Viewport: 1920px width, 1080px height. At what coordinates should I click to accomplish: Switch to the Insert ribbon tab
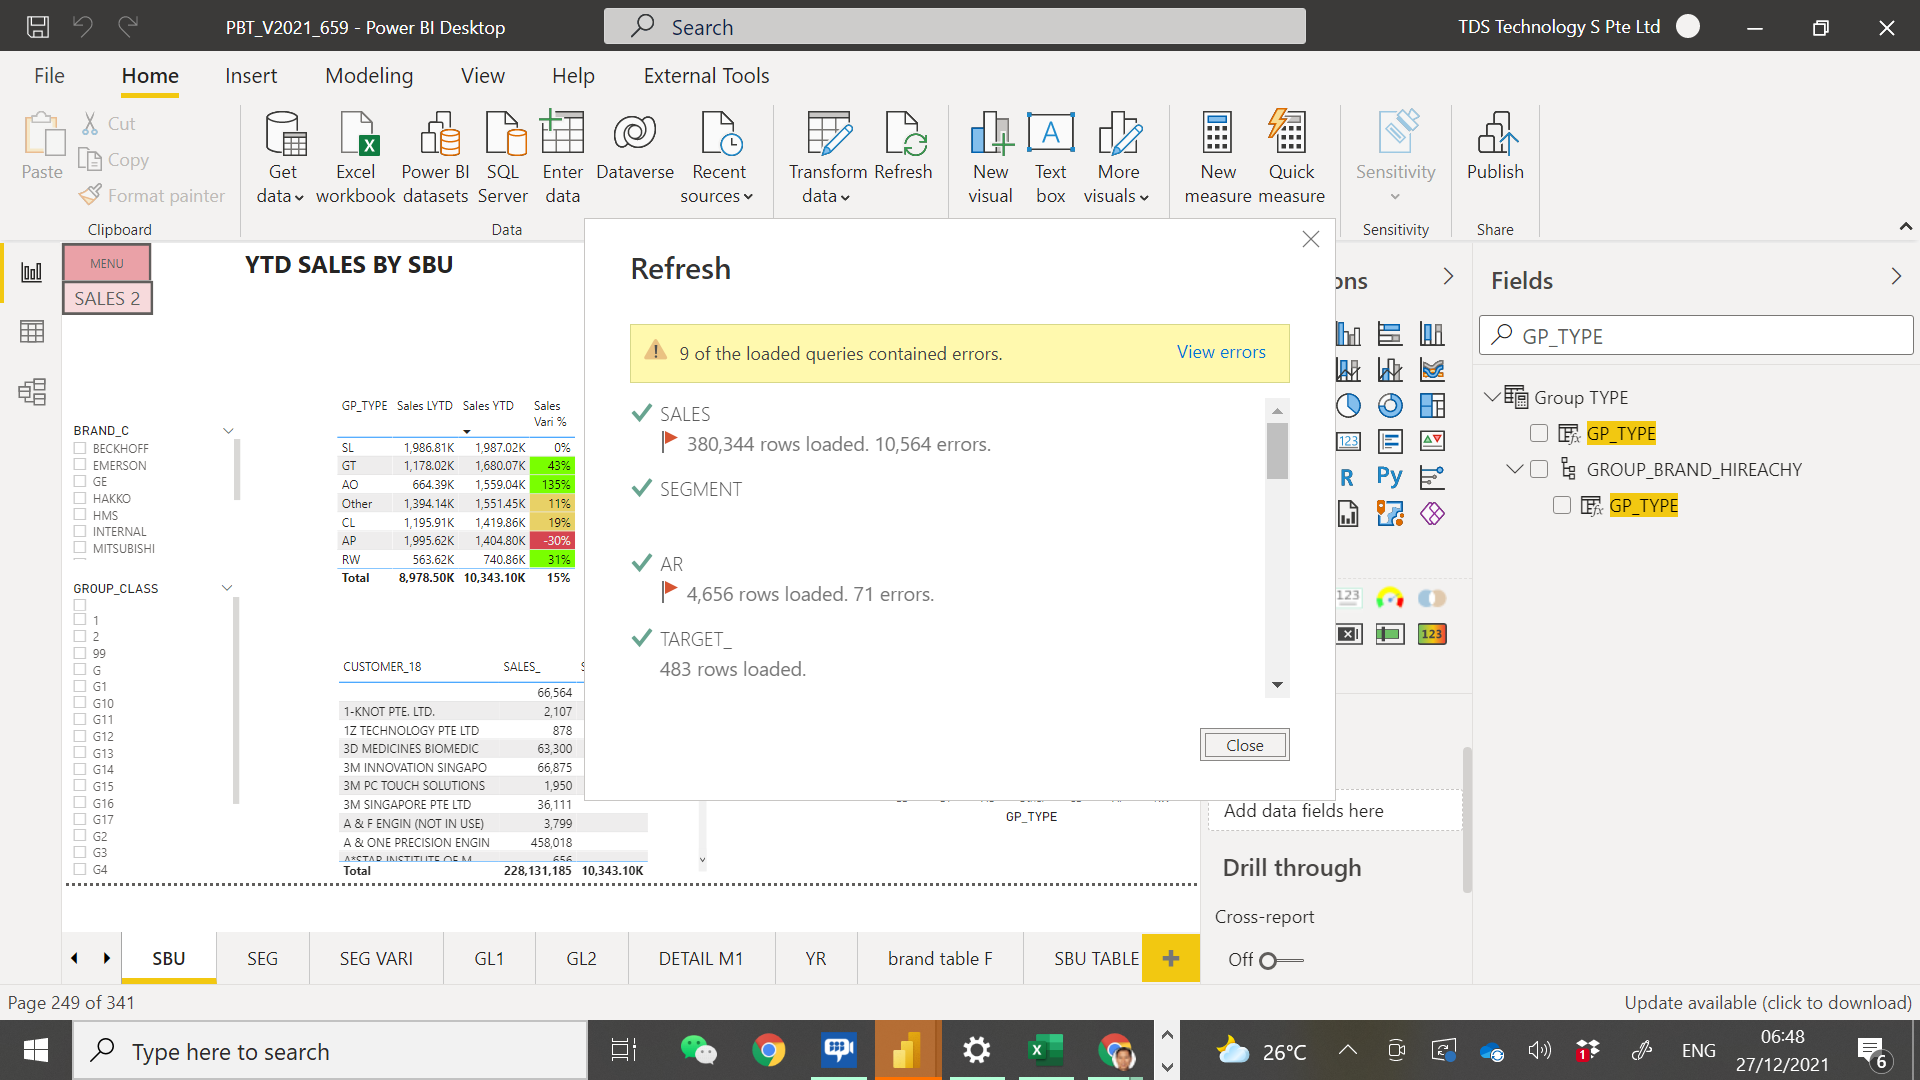click(x=251, y=76)
